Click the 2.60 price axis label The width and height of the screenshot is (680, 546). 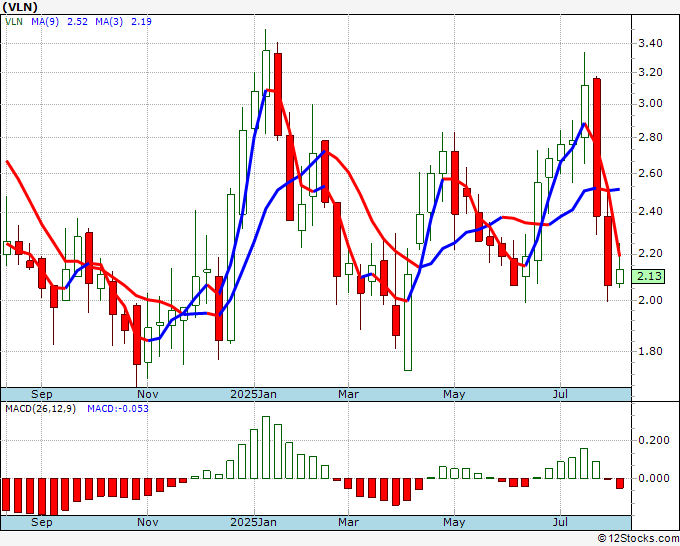pos(650,173)
